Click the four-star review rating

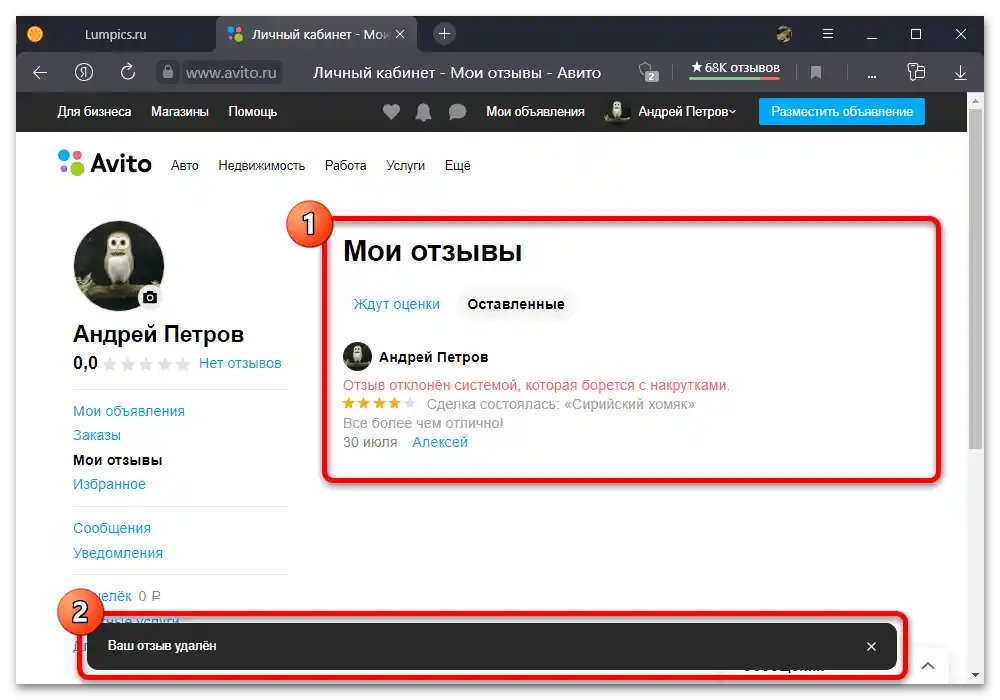(x=379, y=404)
